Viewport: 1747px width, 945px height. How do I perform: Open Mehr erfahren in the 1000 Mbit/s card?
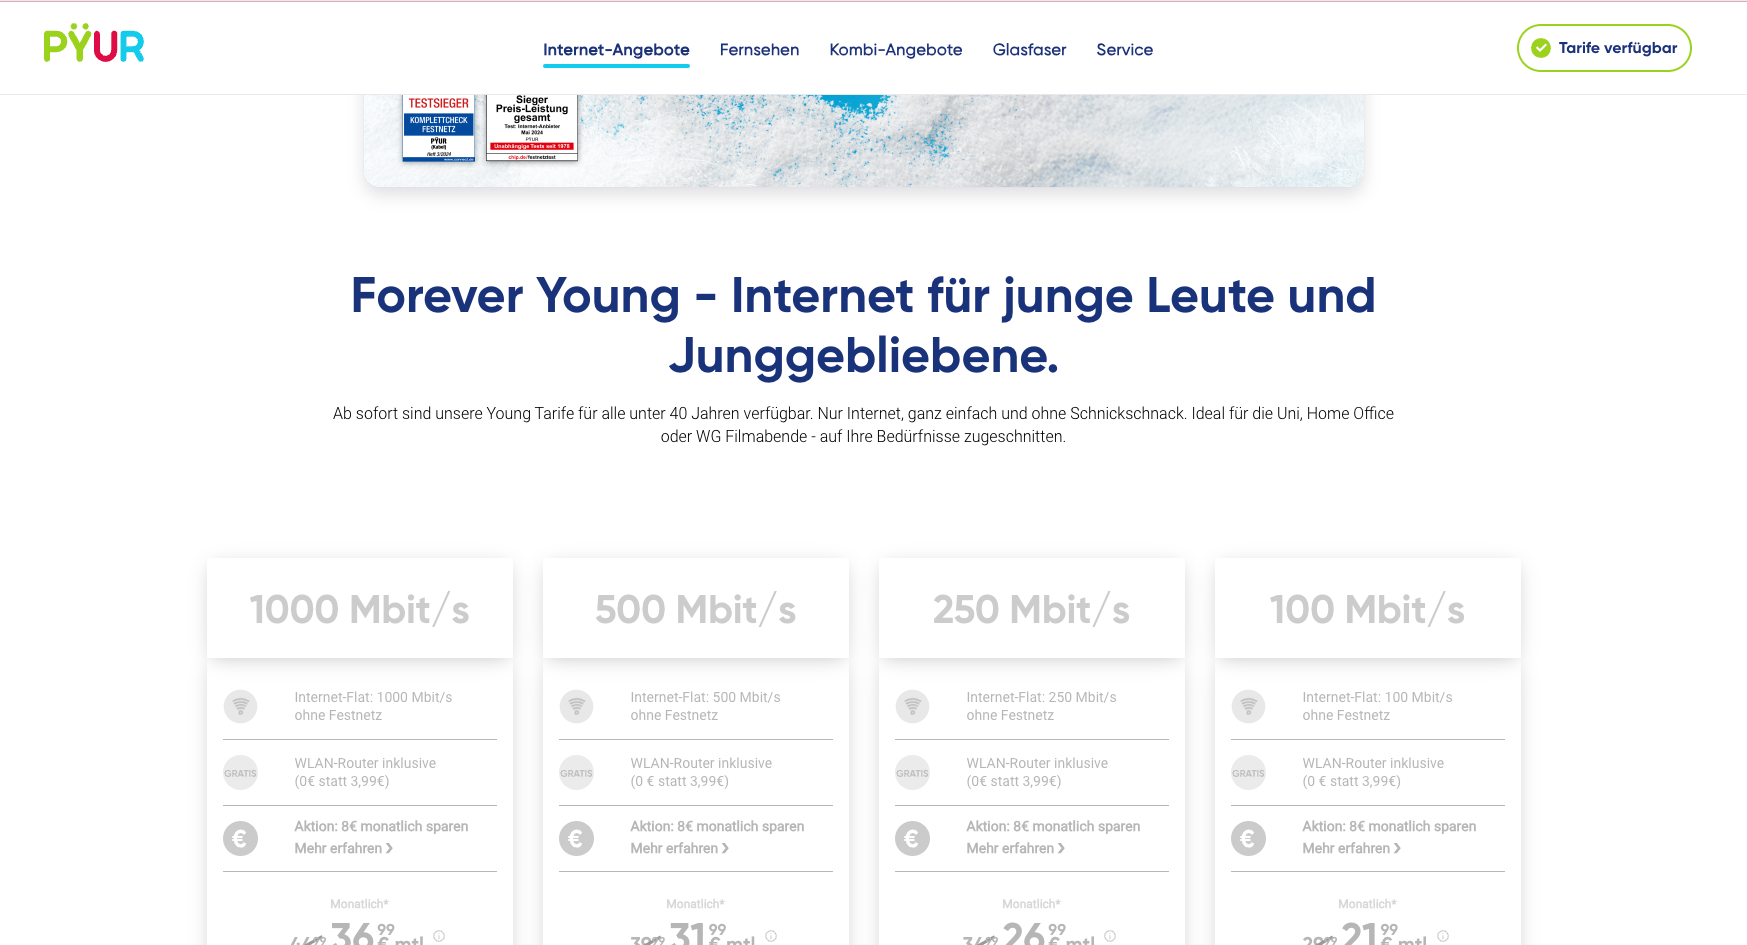pyautogui.click(x=343, y=848)
